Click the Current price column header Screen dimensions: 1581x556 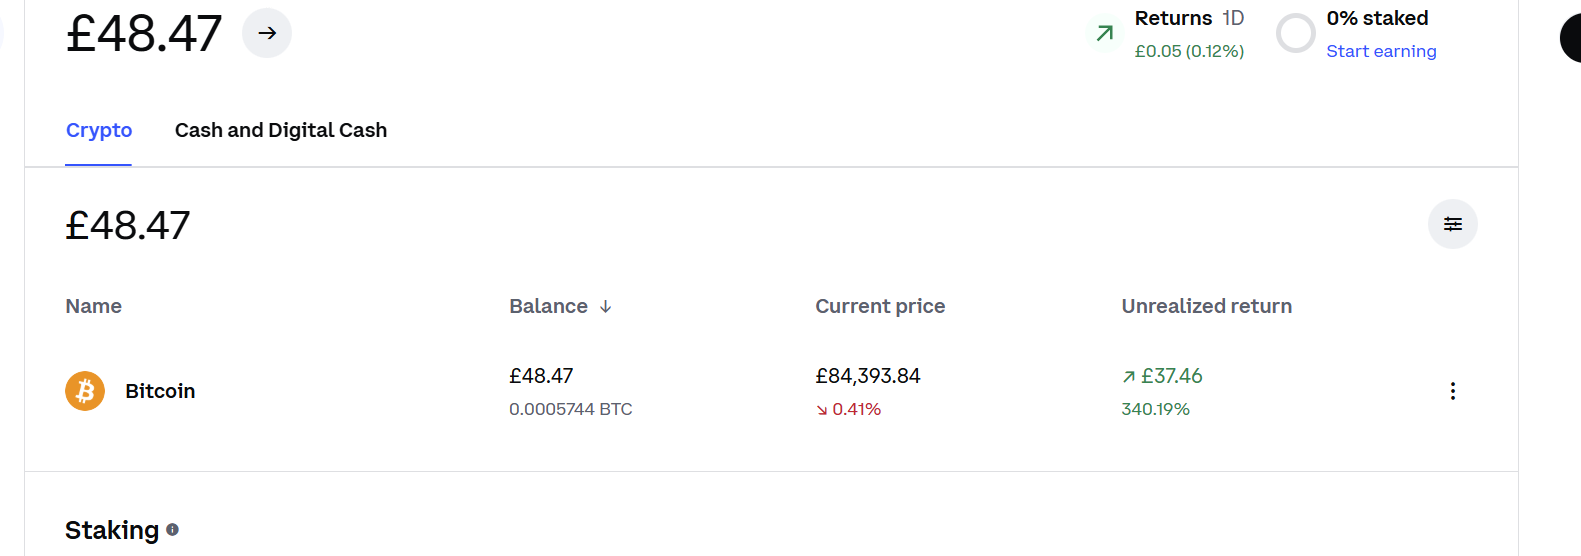tap(880, 306)
